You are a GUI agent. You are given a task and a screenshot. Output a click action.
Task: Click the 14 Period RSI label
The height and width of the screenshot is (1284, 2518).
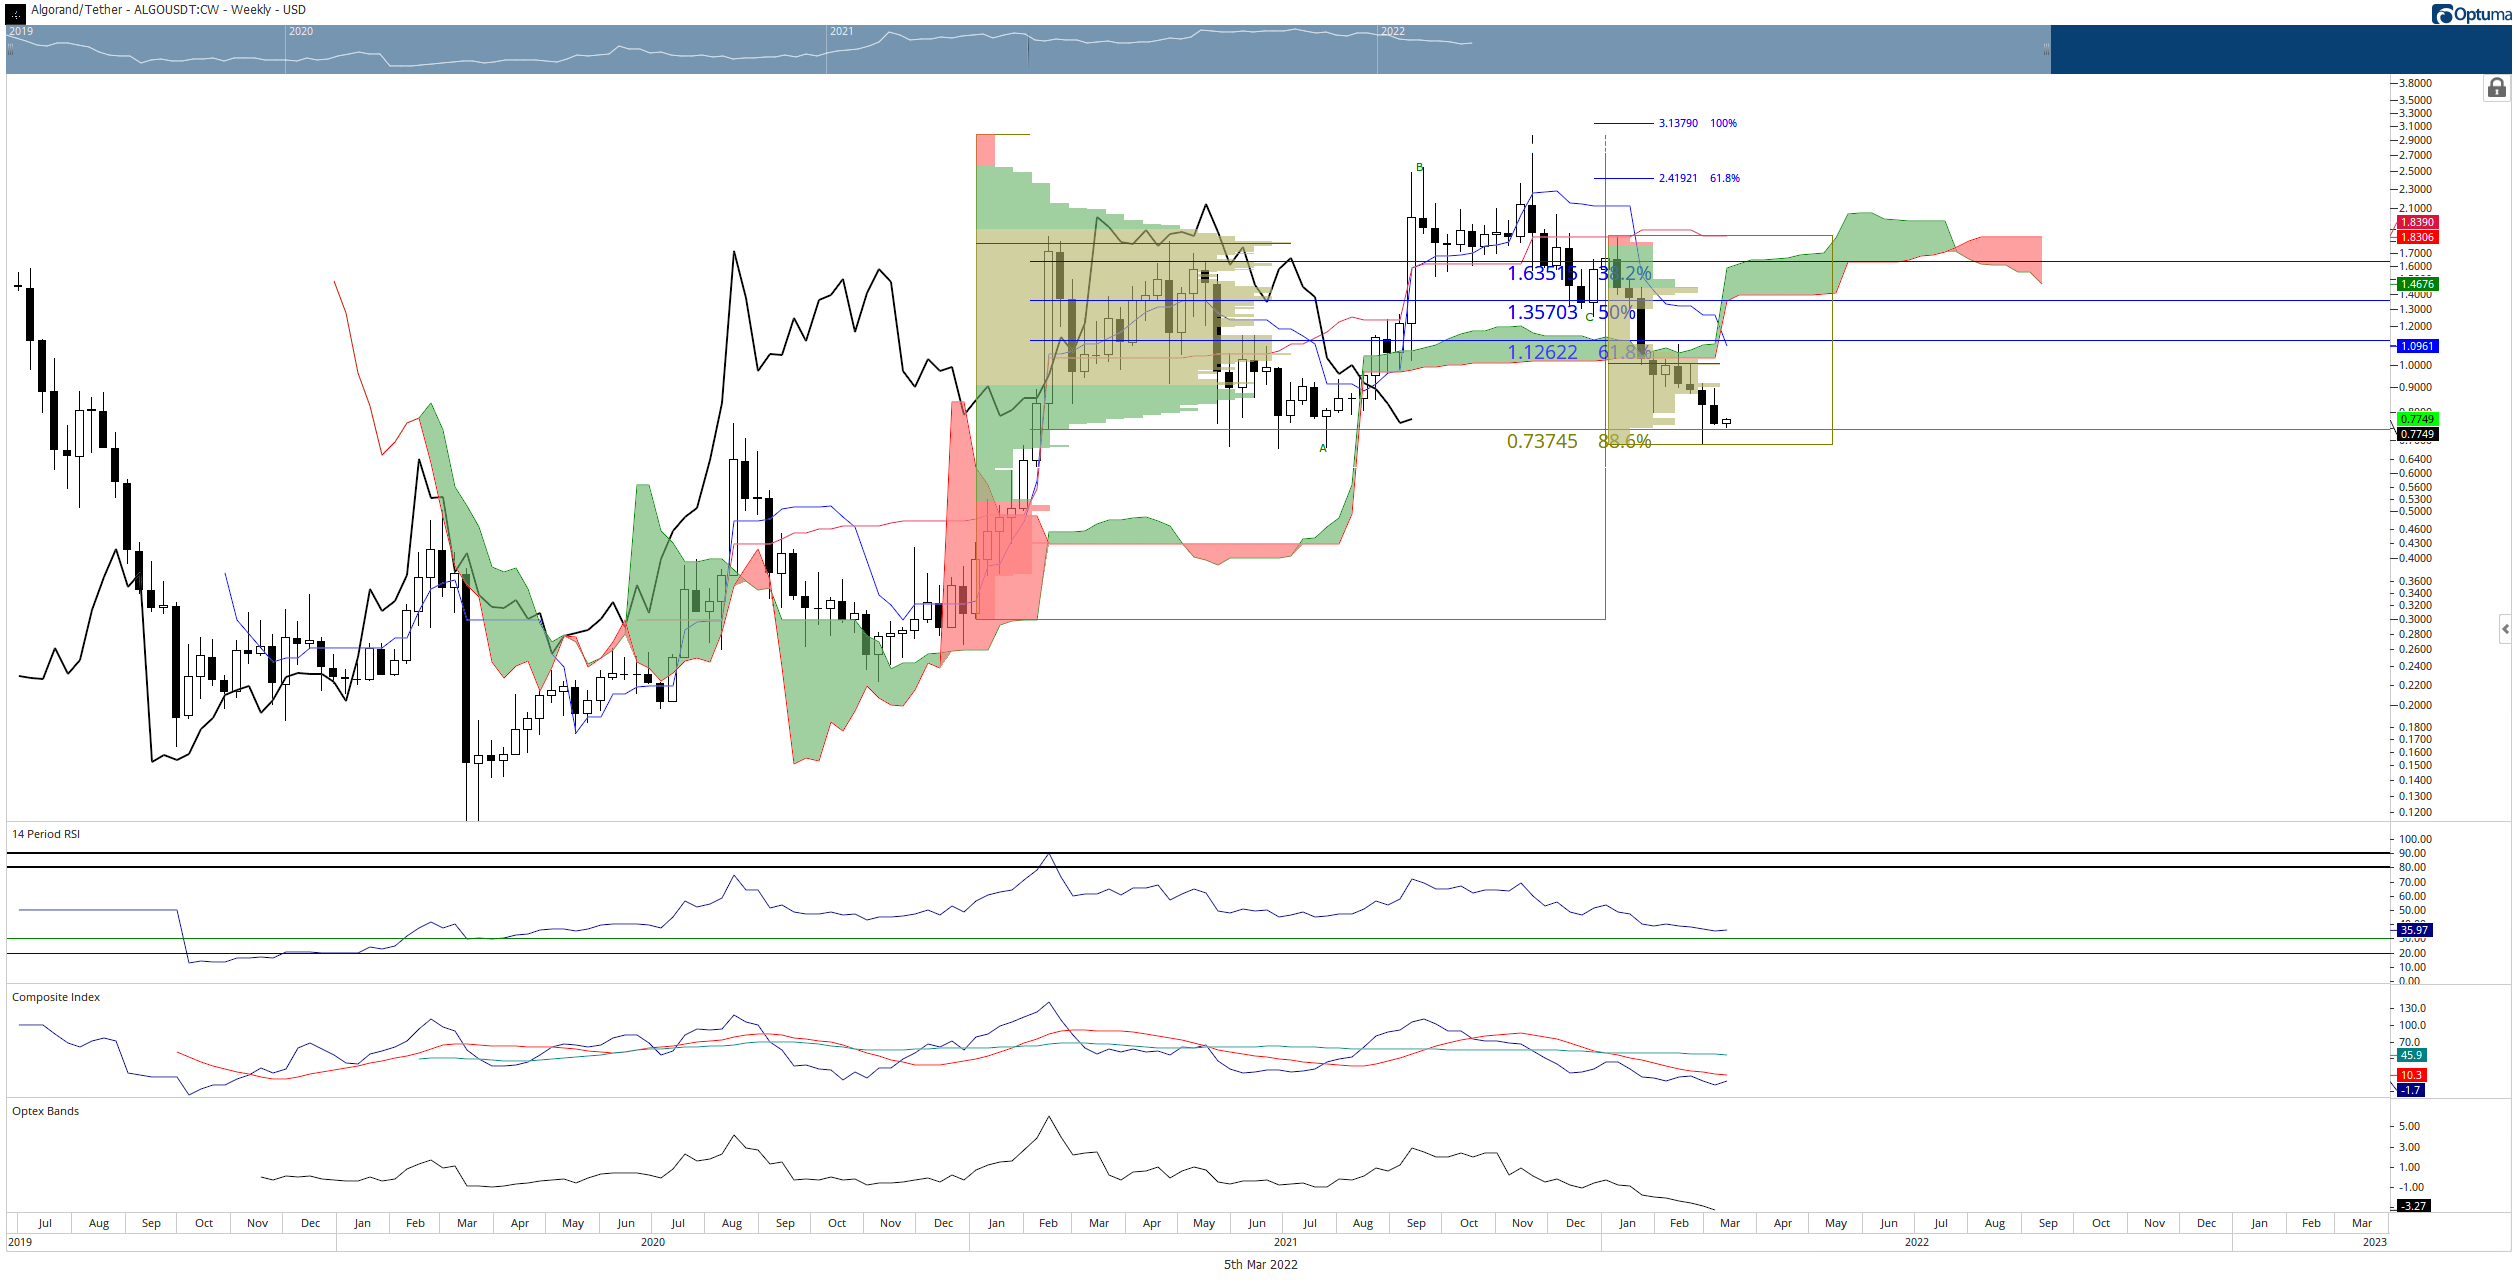[x=46, y=834]
